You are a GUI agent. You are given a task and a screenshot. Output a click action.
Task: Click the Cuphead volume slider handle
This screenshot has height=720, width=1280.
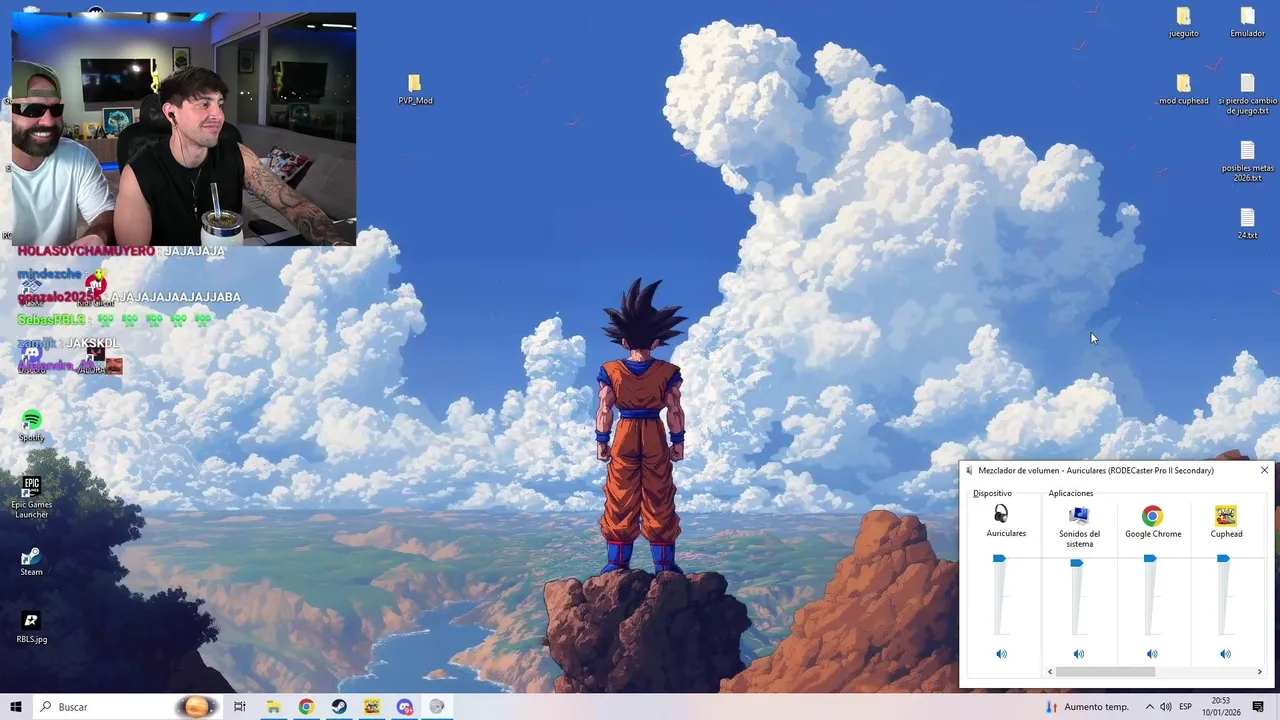tap(1223, 559)
